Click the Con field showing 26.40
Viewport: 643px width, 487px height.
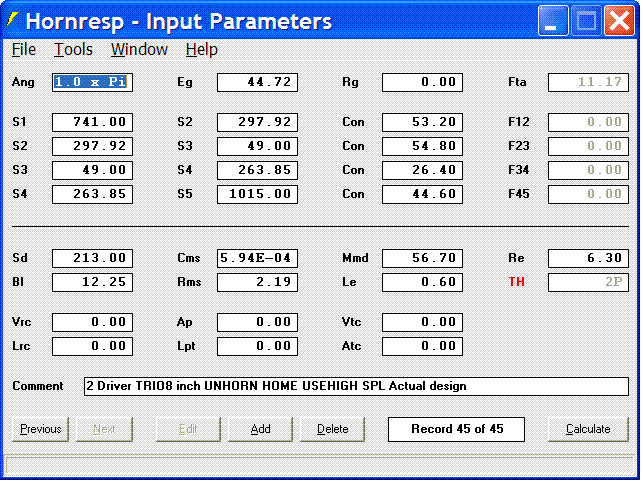coord(422,171)
